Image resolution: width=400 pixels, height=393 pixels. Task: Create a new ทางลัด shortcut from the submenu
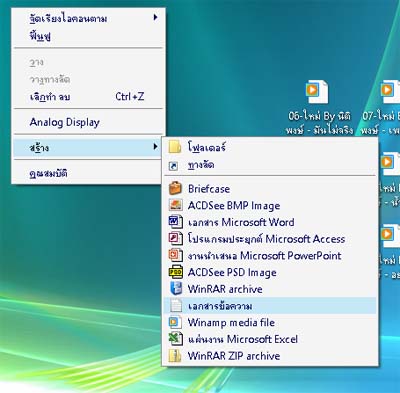click(x=201, y=165)
